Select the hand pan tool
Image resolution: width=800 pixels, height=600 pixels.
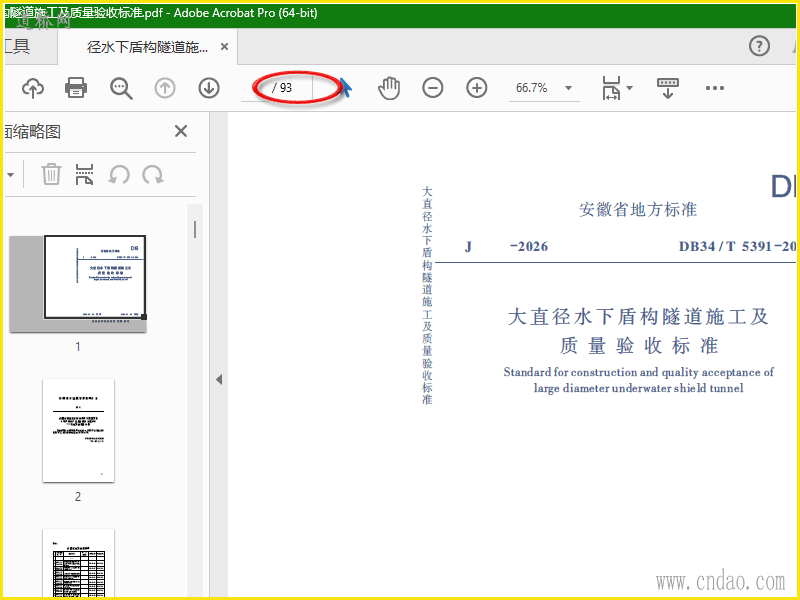[389, 88]
